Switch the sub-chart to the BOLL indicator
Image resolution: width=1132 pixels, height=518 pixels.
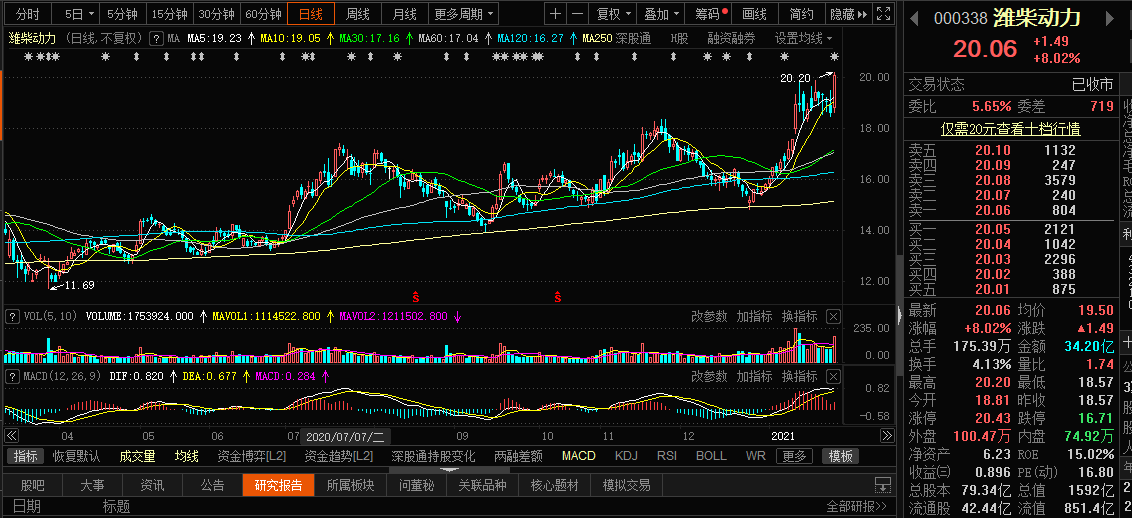point(711,456)
